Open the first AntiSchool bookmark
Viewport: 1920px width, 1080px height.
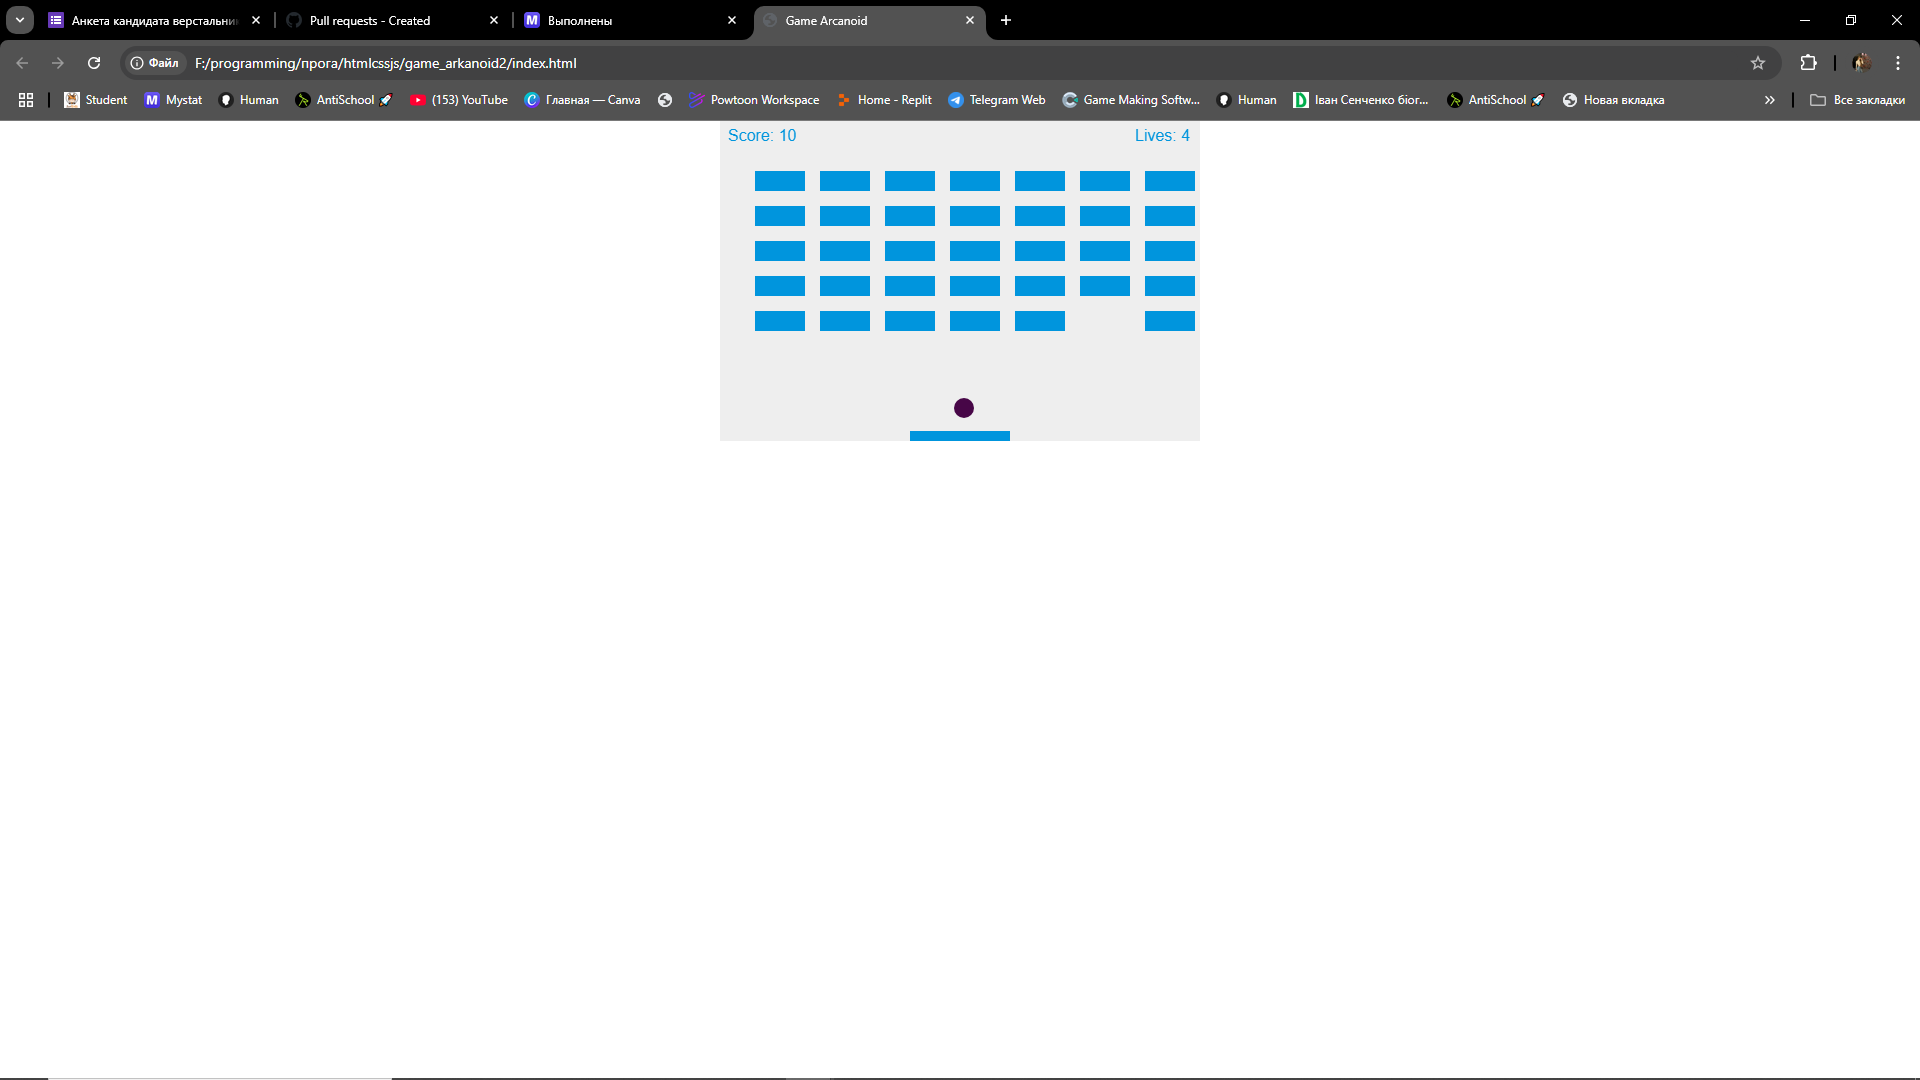pyautogui.click(x=344, y=100)
